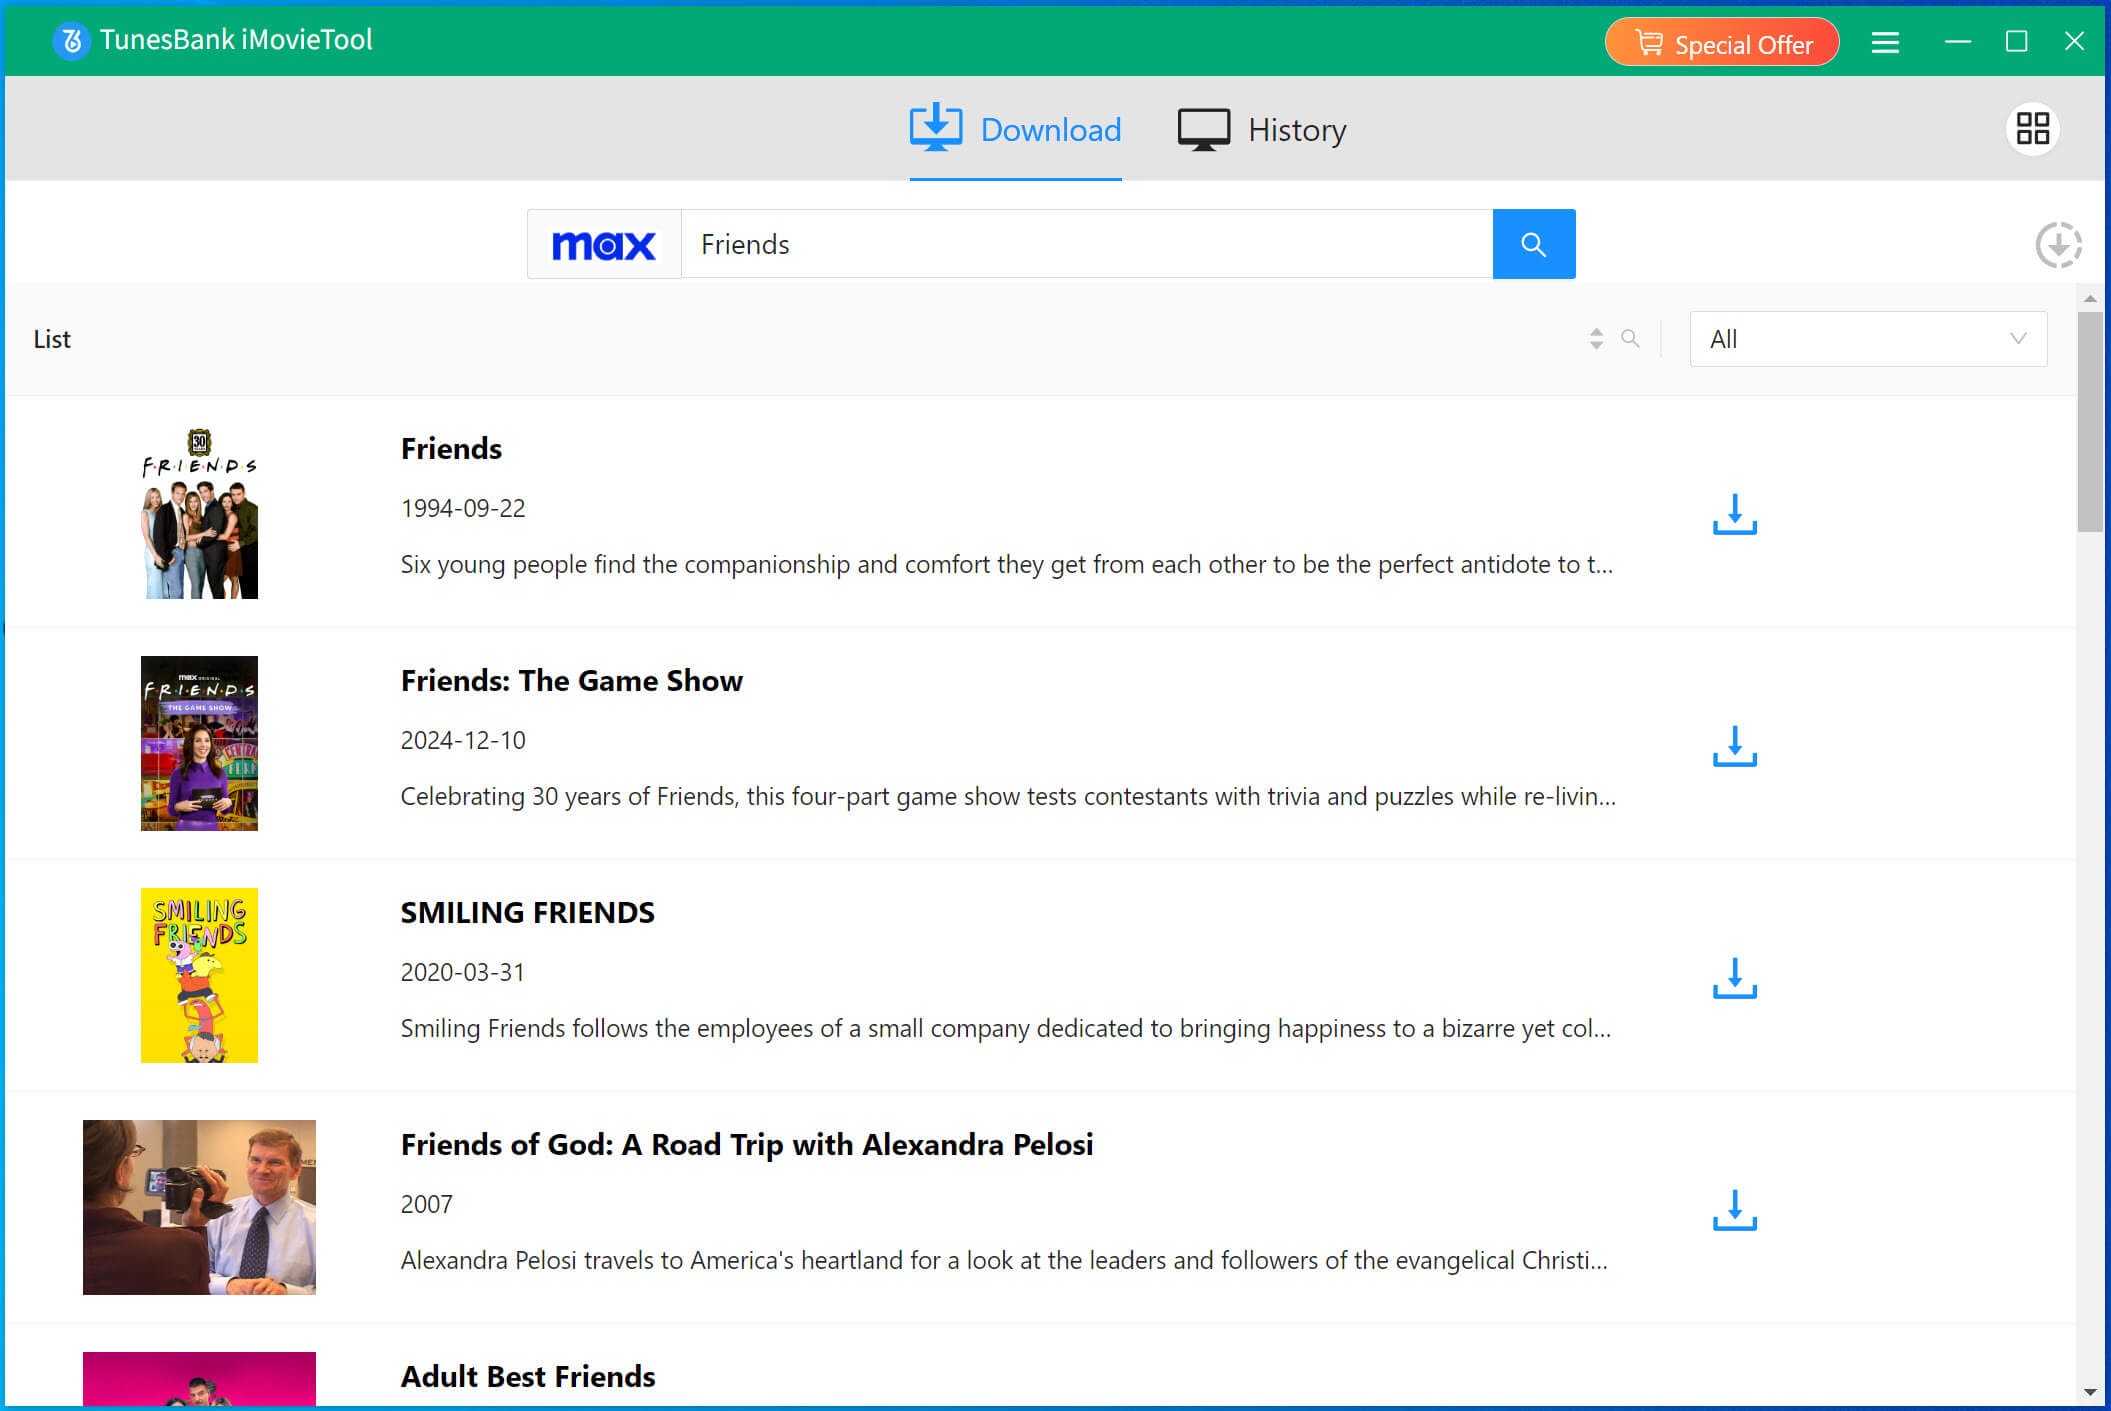
Task: Click the scrollbar up arrow
Action: [x=2090, y=298]
